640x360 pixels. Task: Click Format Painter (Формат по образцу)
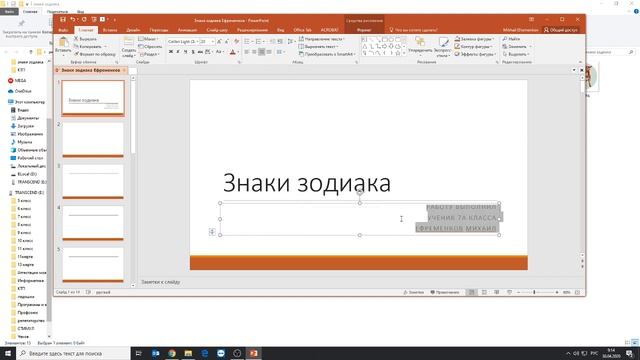(x=95, y=54)
